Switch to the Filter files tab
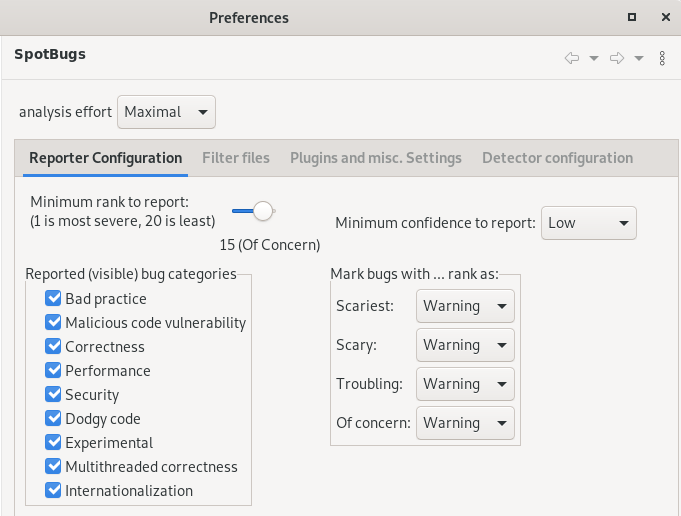The image size is (681, 516). tap(236, 158)
